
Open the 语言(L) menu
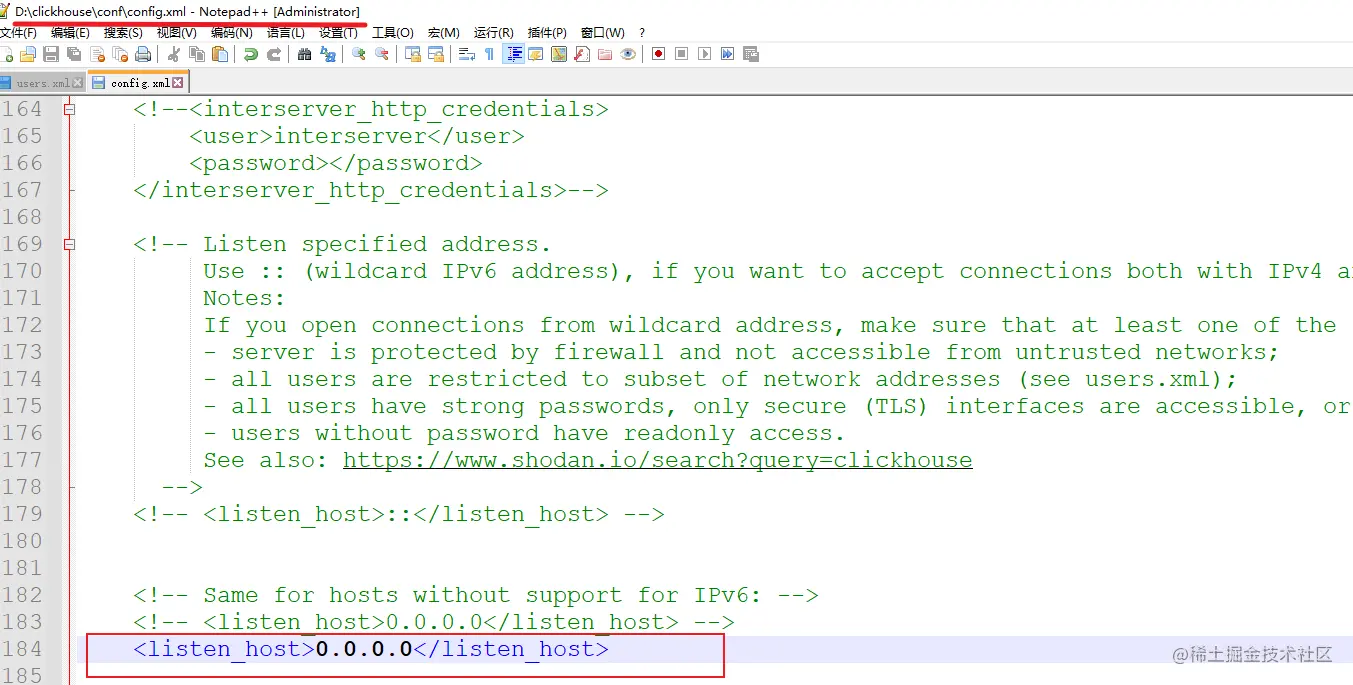286,33
